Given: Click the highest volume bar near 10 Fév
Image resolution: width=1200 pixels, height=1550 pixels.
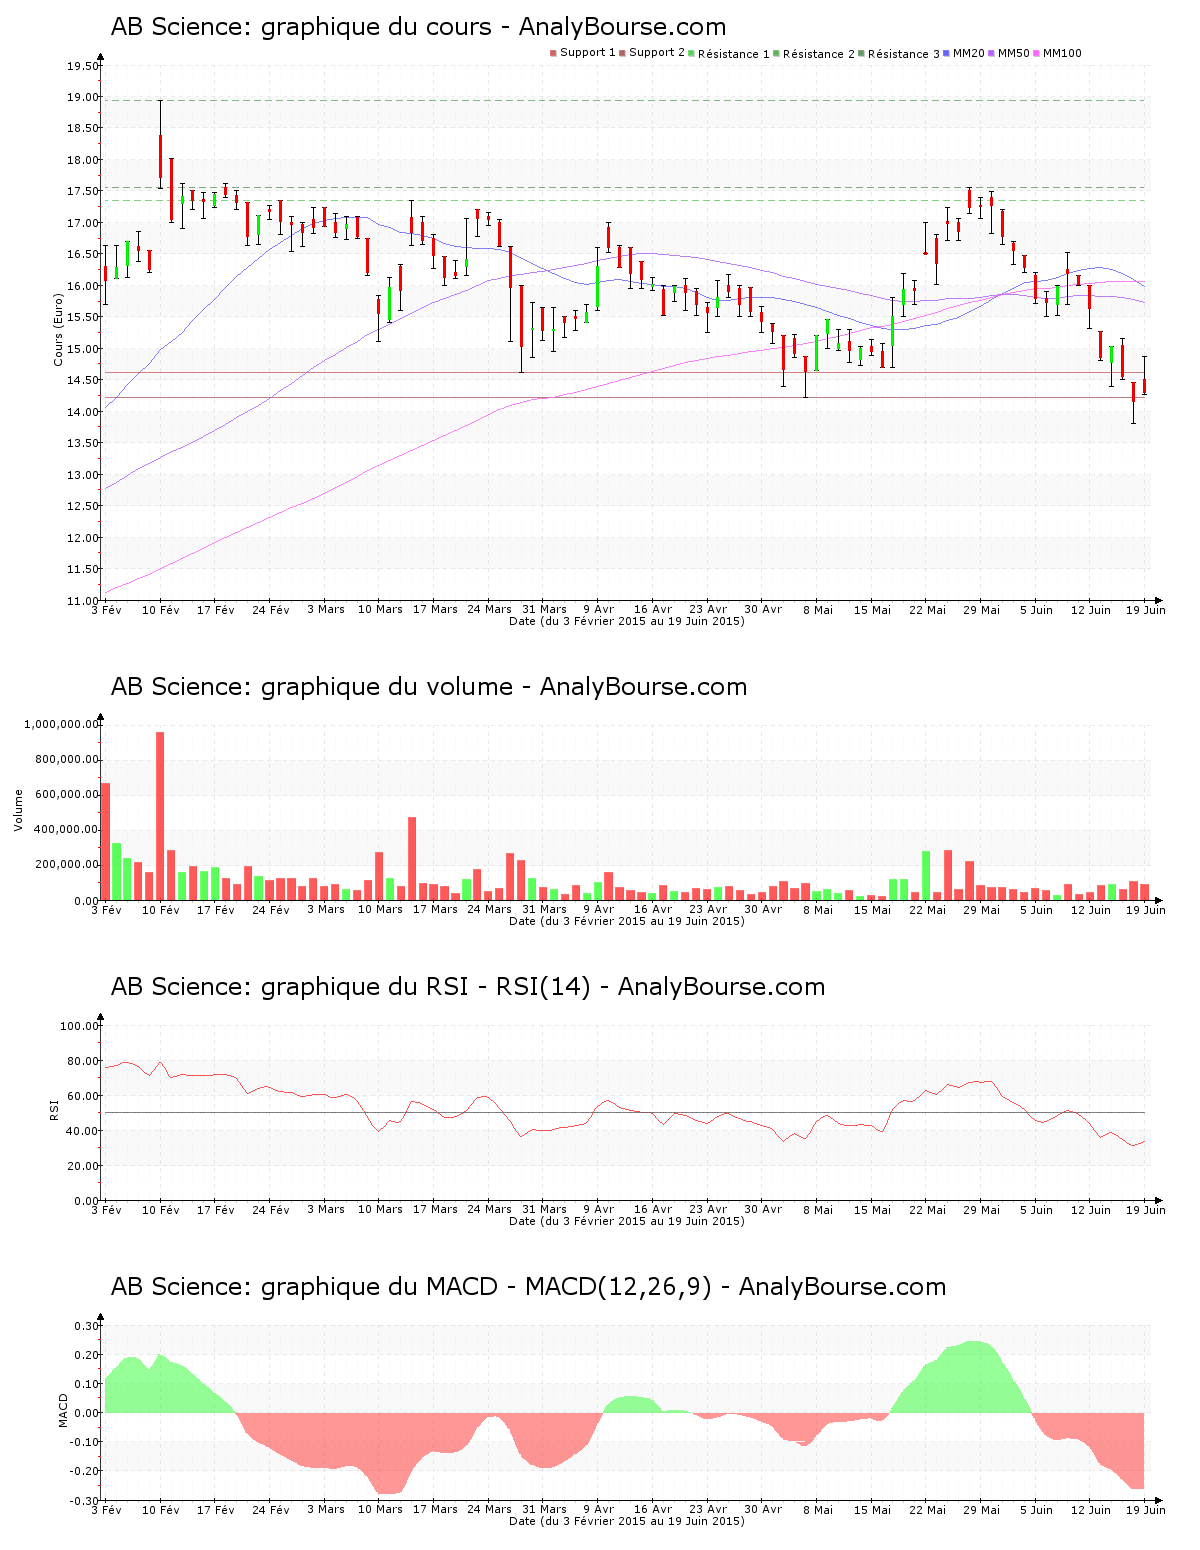Looking at the screenshot, I should (160, 816).
